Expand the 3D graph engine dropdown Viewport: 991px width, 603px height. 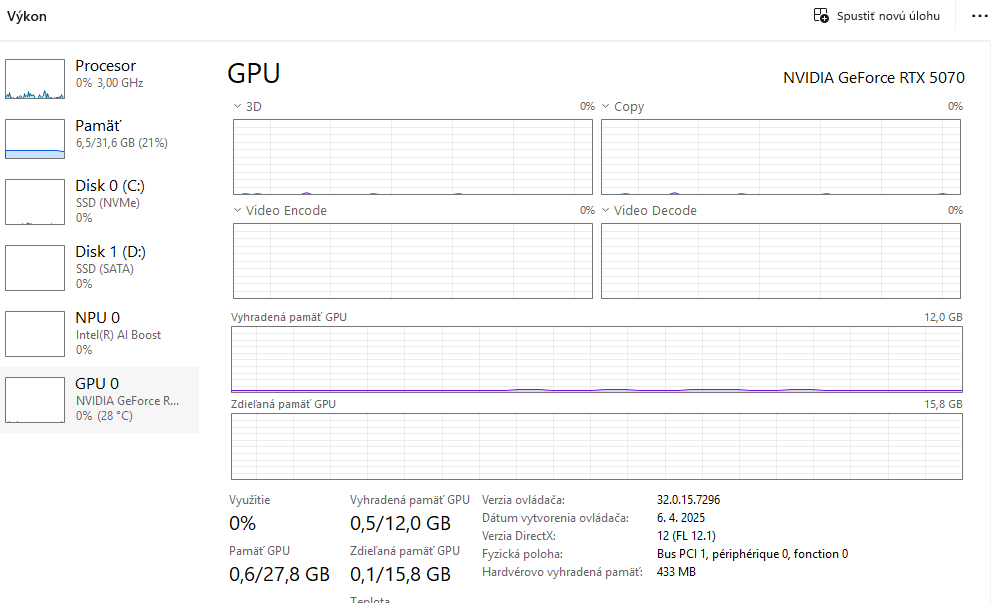tap(238, 106)
